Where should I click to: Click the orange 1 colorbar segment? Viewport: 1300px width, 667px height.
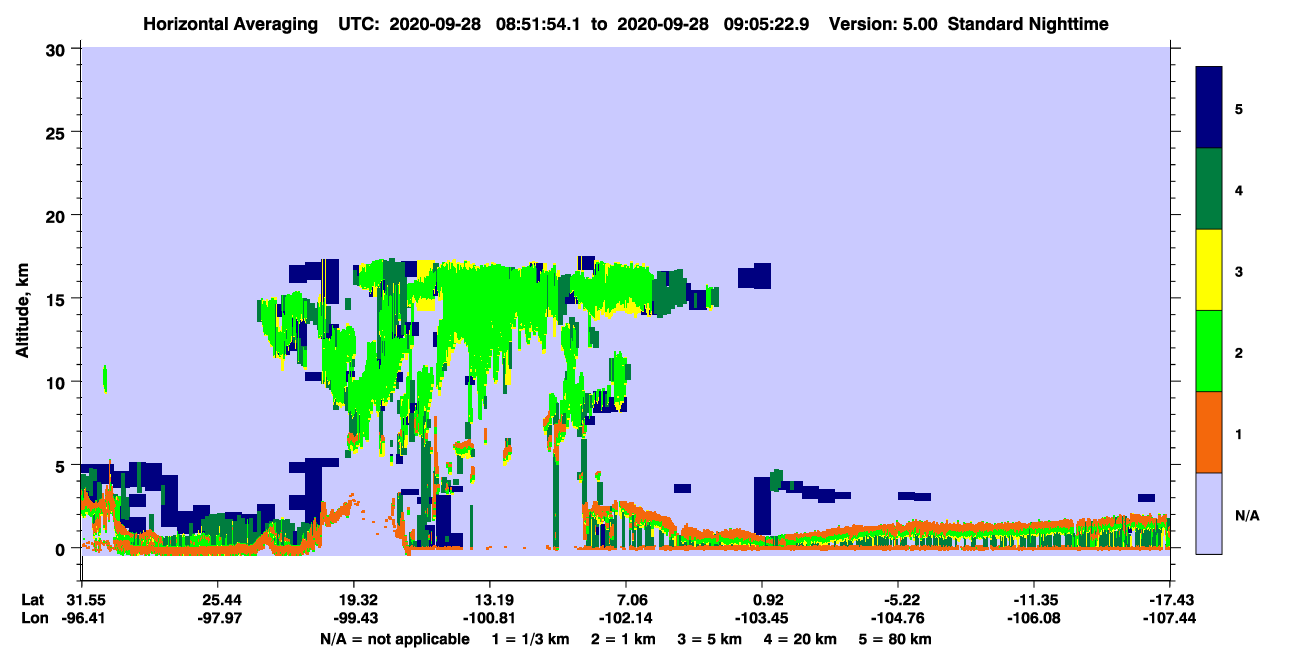(x=1209, y=432)
